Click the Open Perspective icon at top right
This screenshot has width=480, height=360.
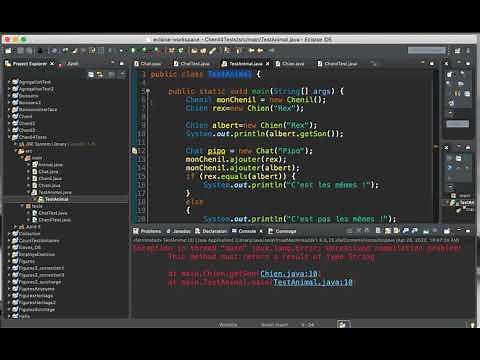(457, 51)
